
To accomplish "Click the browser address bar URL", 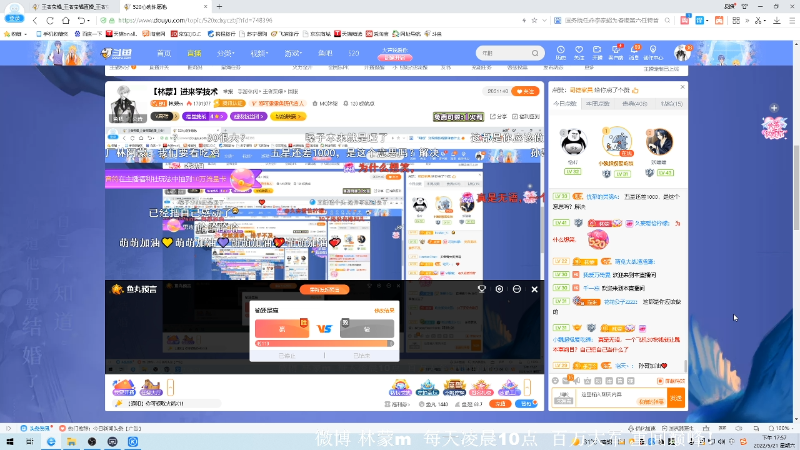I will click(x=195, y=20).
